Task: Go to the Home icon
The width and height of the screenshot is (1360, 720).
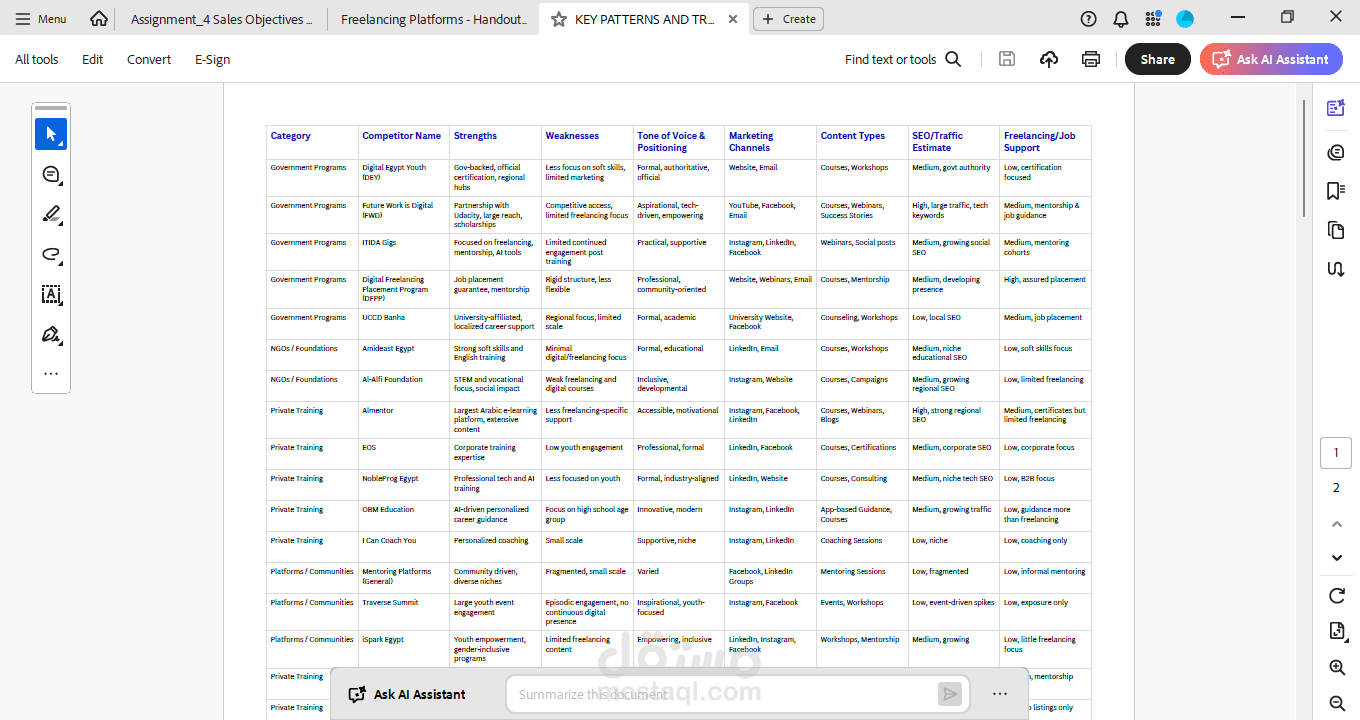Action: point(98,19)
